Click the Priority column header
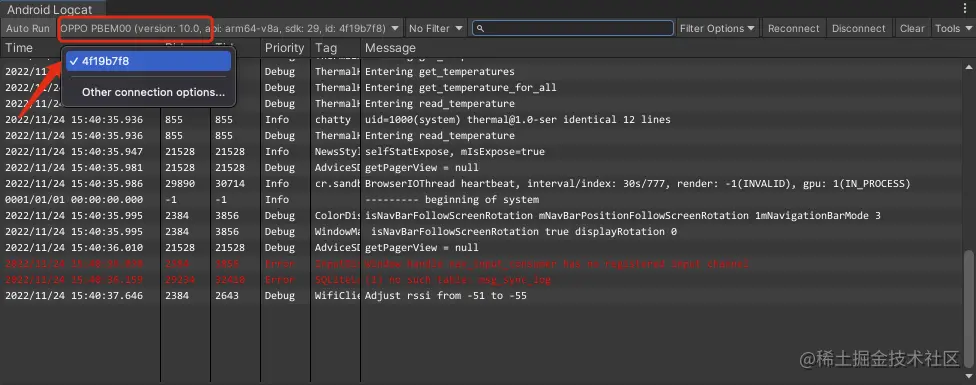This screenshot has width=976, height=385. (284, 48)
